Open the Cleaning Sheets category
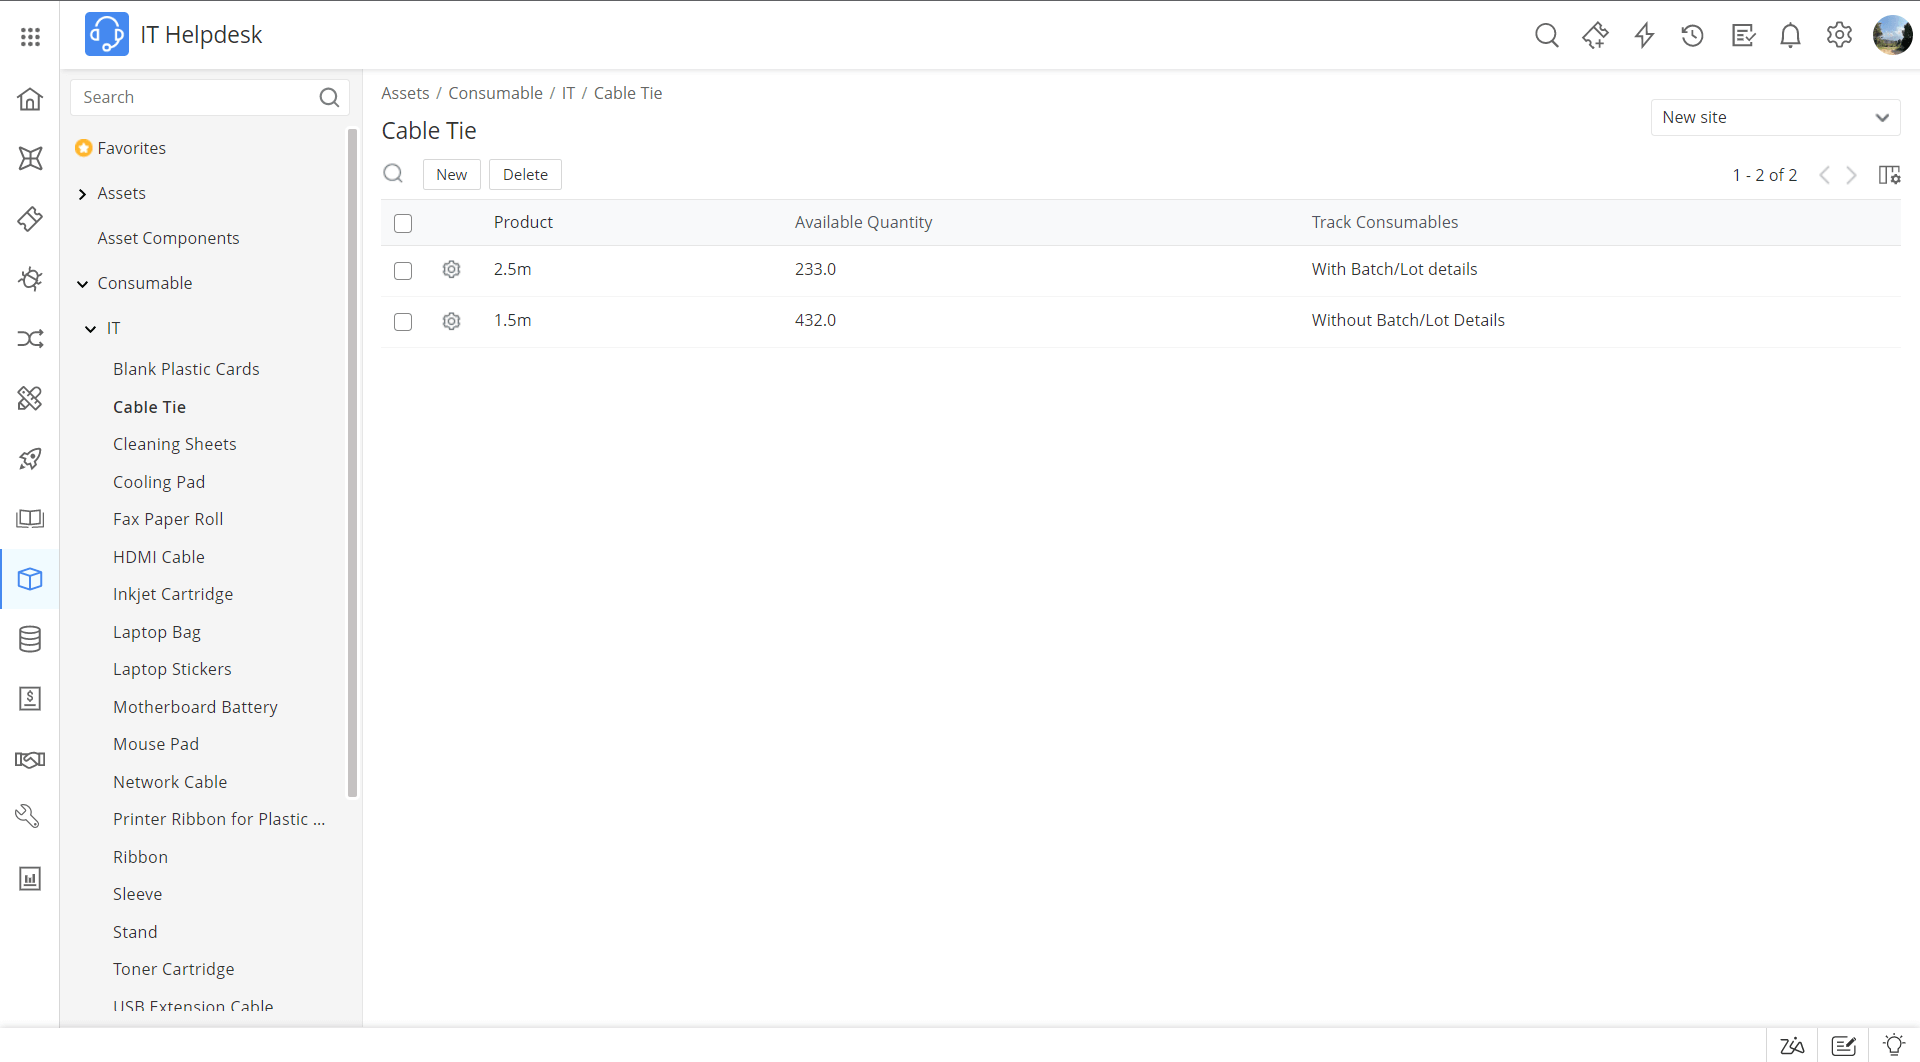1920x1062 pixels. [x=175, y=444]
